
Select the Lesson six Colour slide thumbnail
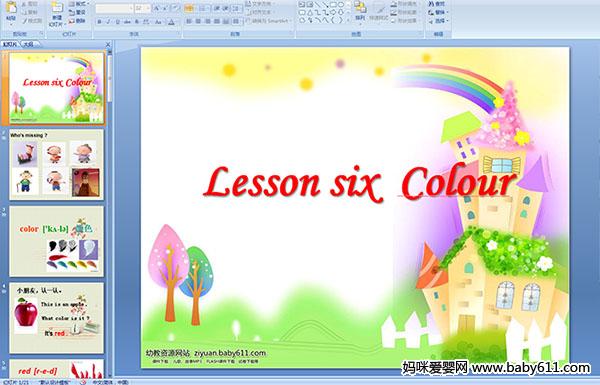click(56, 88)
